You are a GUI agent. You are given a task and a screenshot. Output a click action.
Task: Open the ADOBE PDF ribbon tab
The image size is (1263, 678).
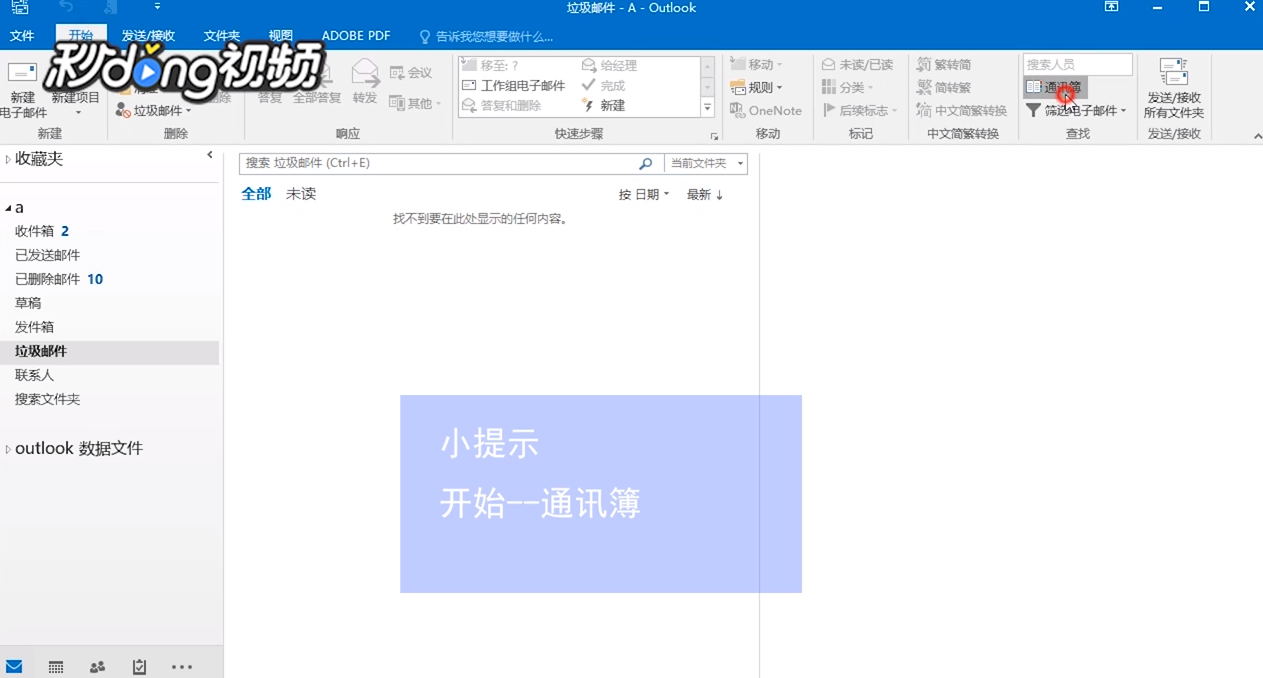(356, 35)
